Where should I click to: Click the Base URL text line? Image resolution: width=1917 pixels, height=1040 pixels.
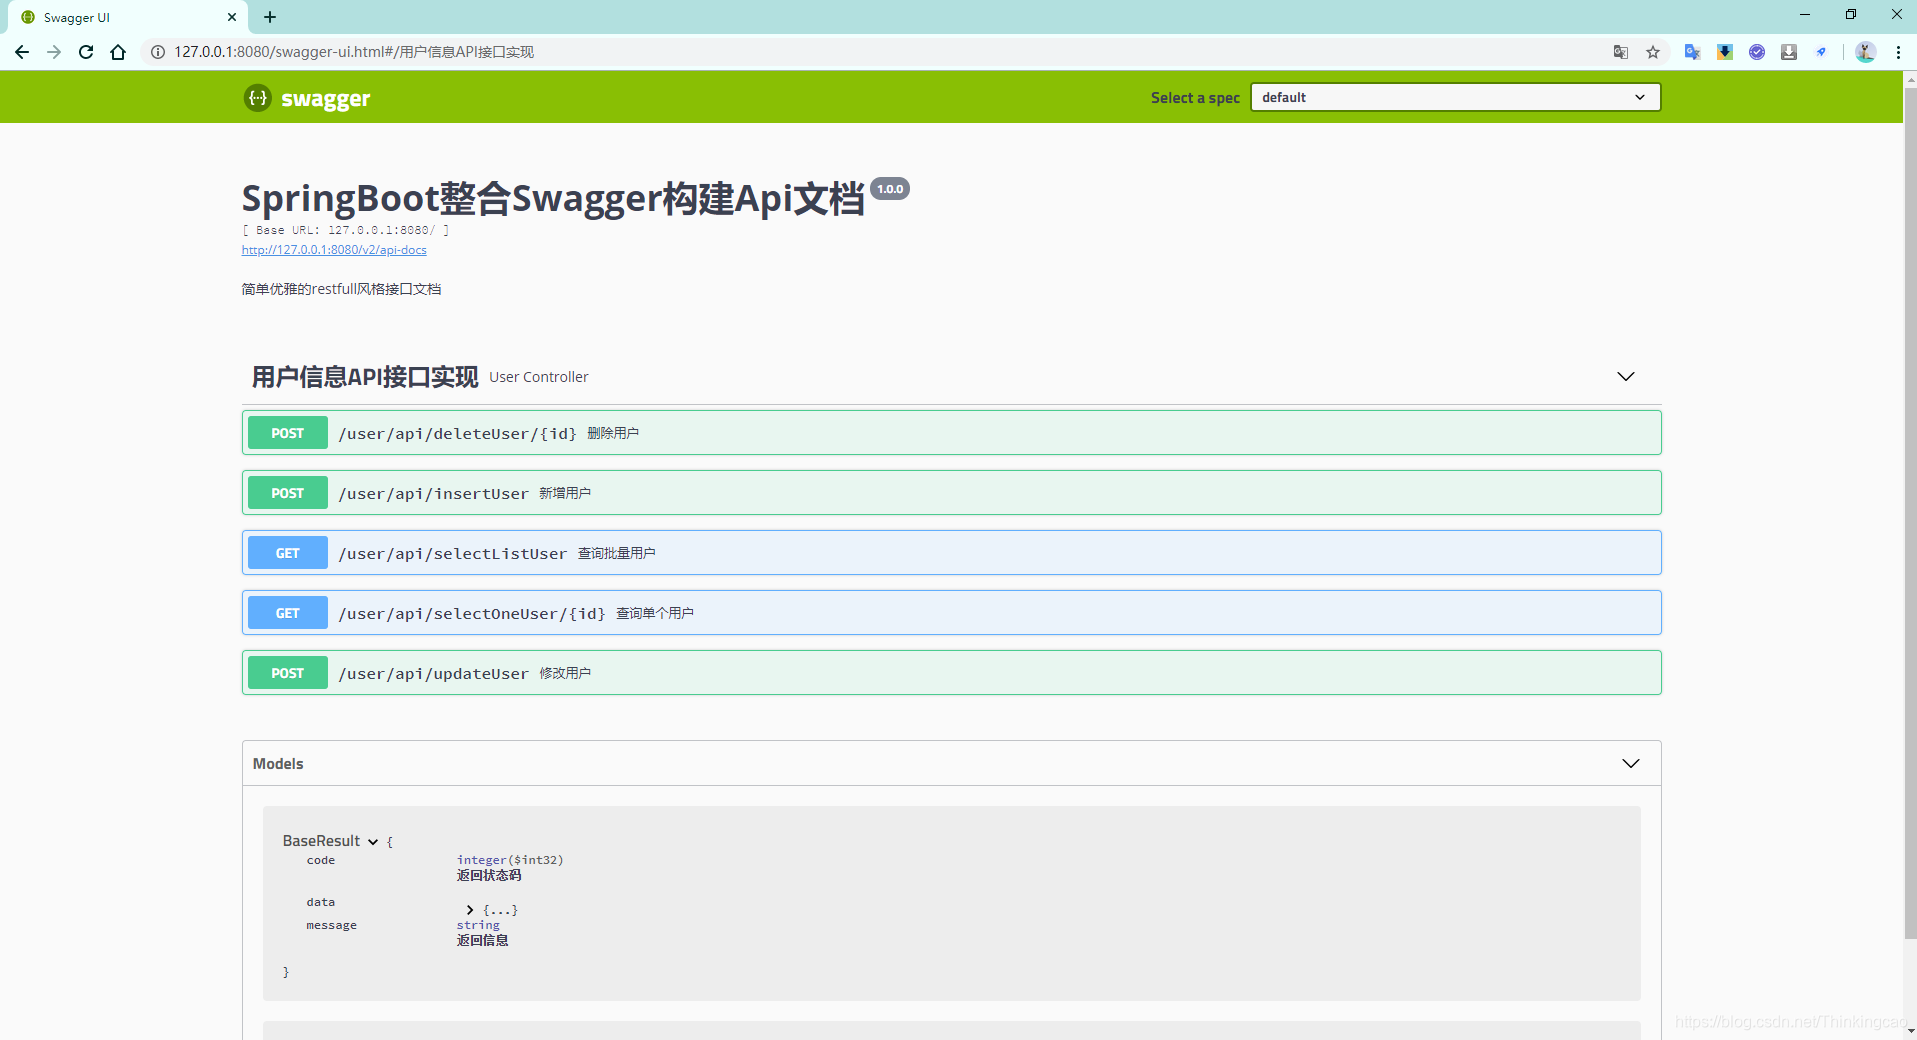coord(346,230)
